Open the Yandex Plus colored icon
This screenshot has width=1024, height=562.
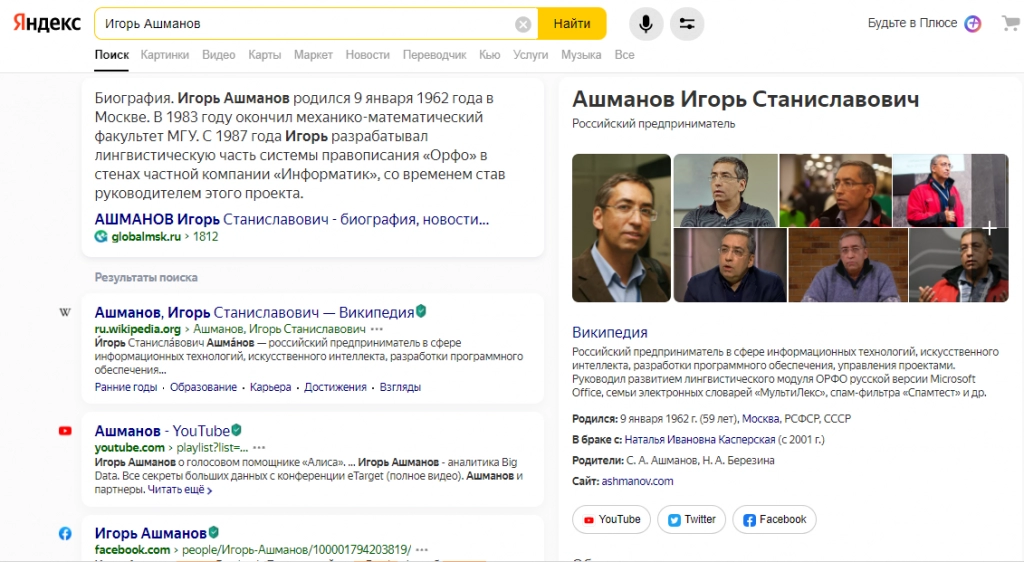[x=973, y=23]
